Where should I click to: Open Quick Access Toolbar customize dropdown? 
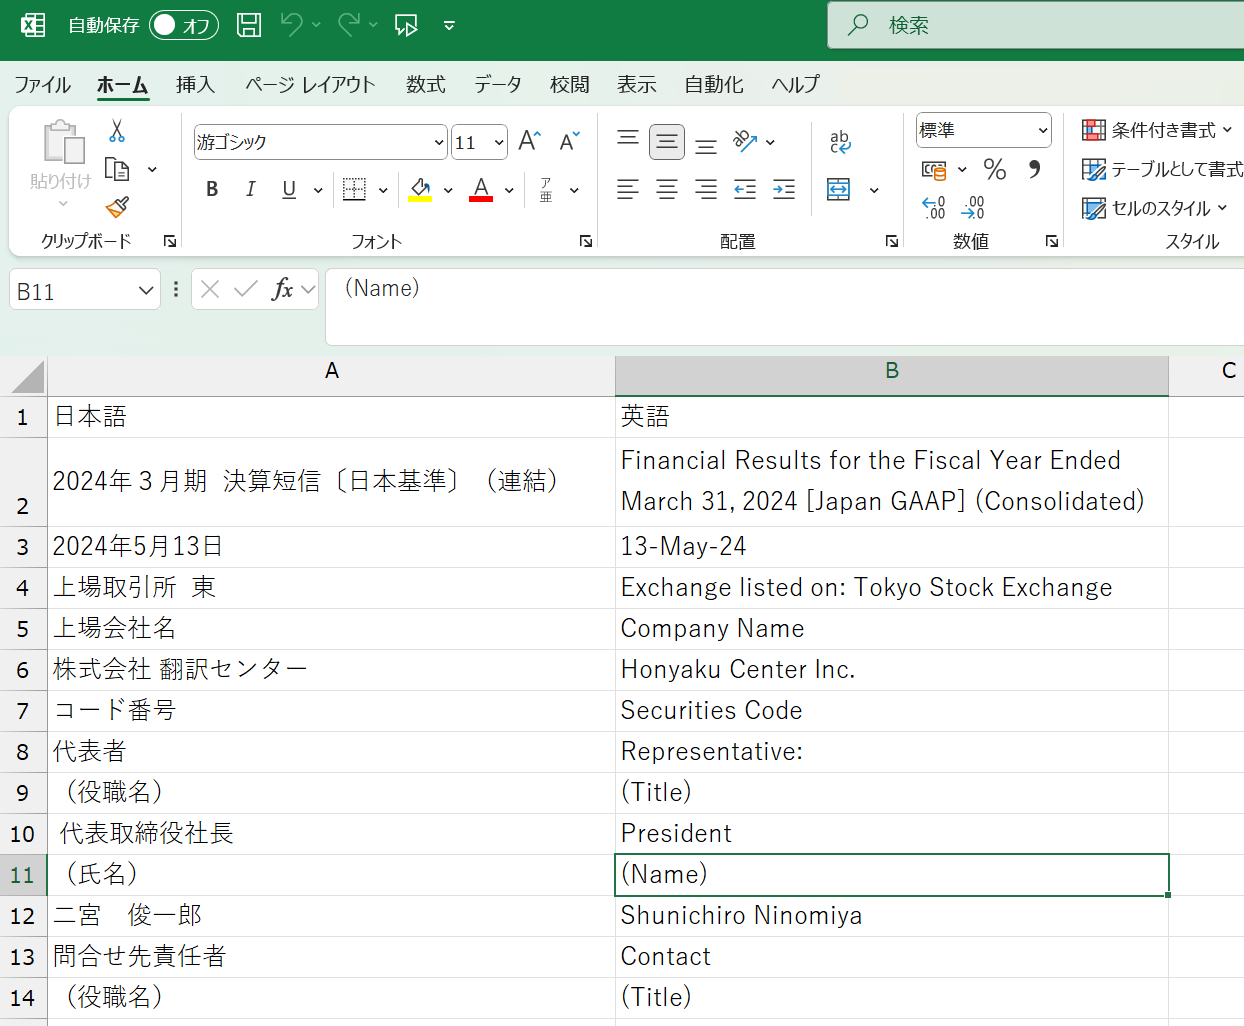pyautogui.click(x=449, y=26)
